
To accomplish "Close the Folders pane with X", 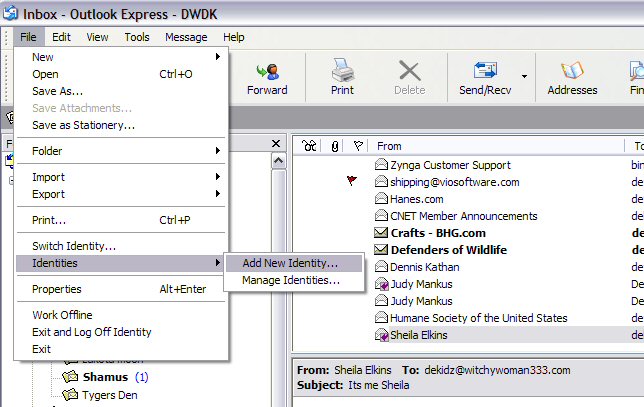I will click(x=276, y=144).
